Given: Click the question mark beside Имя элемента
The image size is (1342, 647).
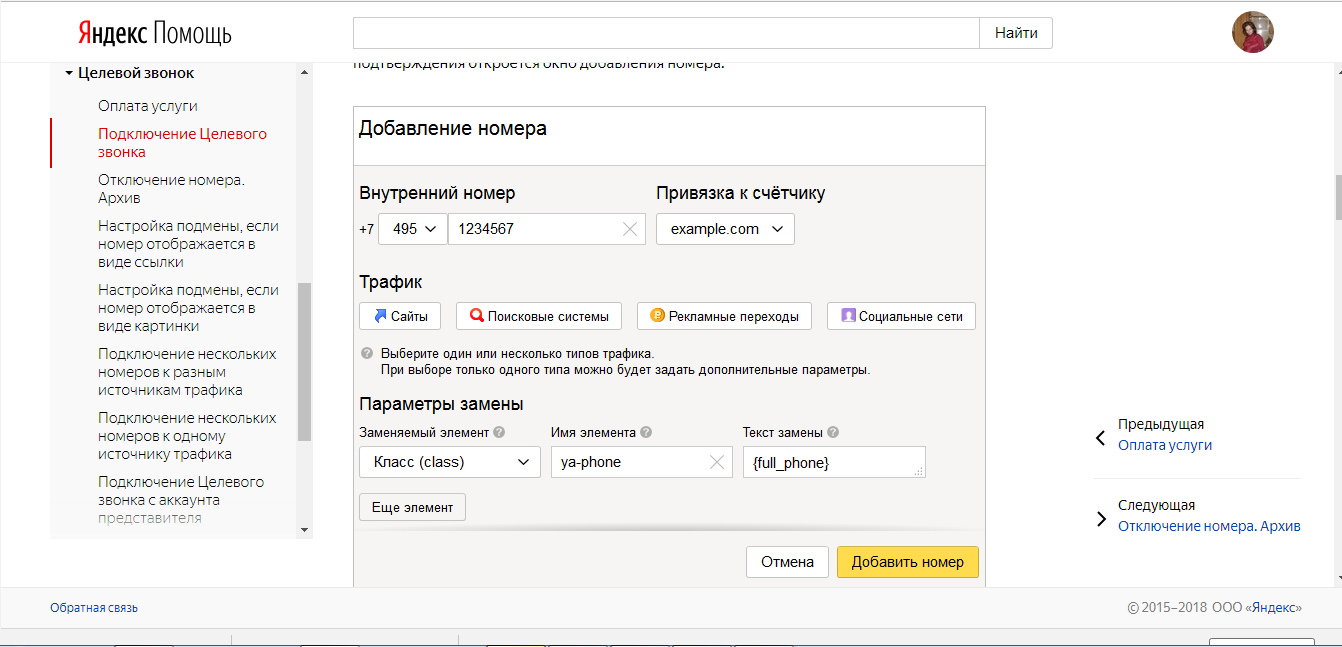Looking at the screenshot, I should [x=646, y=431].
